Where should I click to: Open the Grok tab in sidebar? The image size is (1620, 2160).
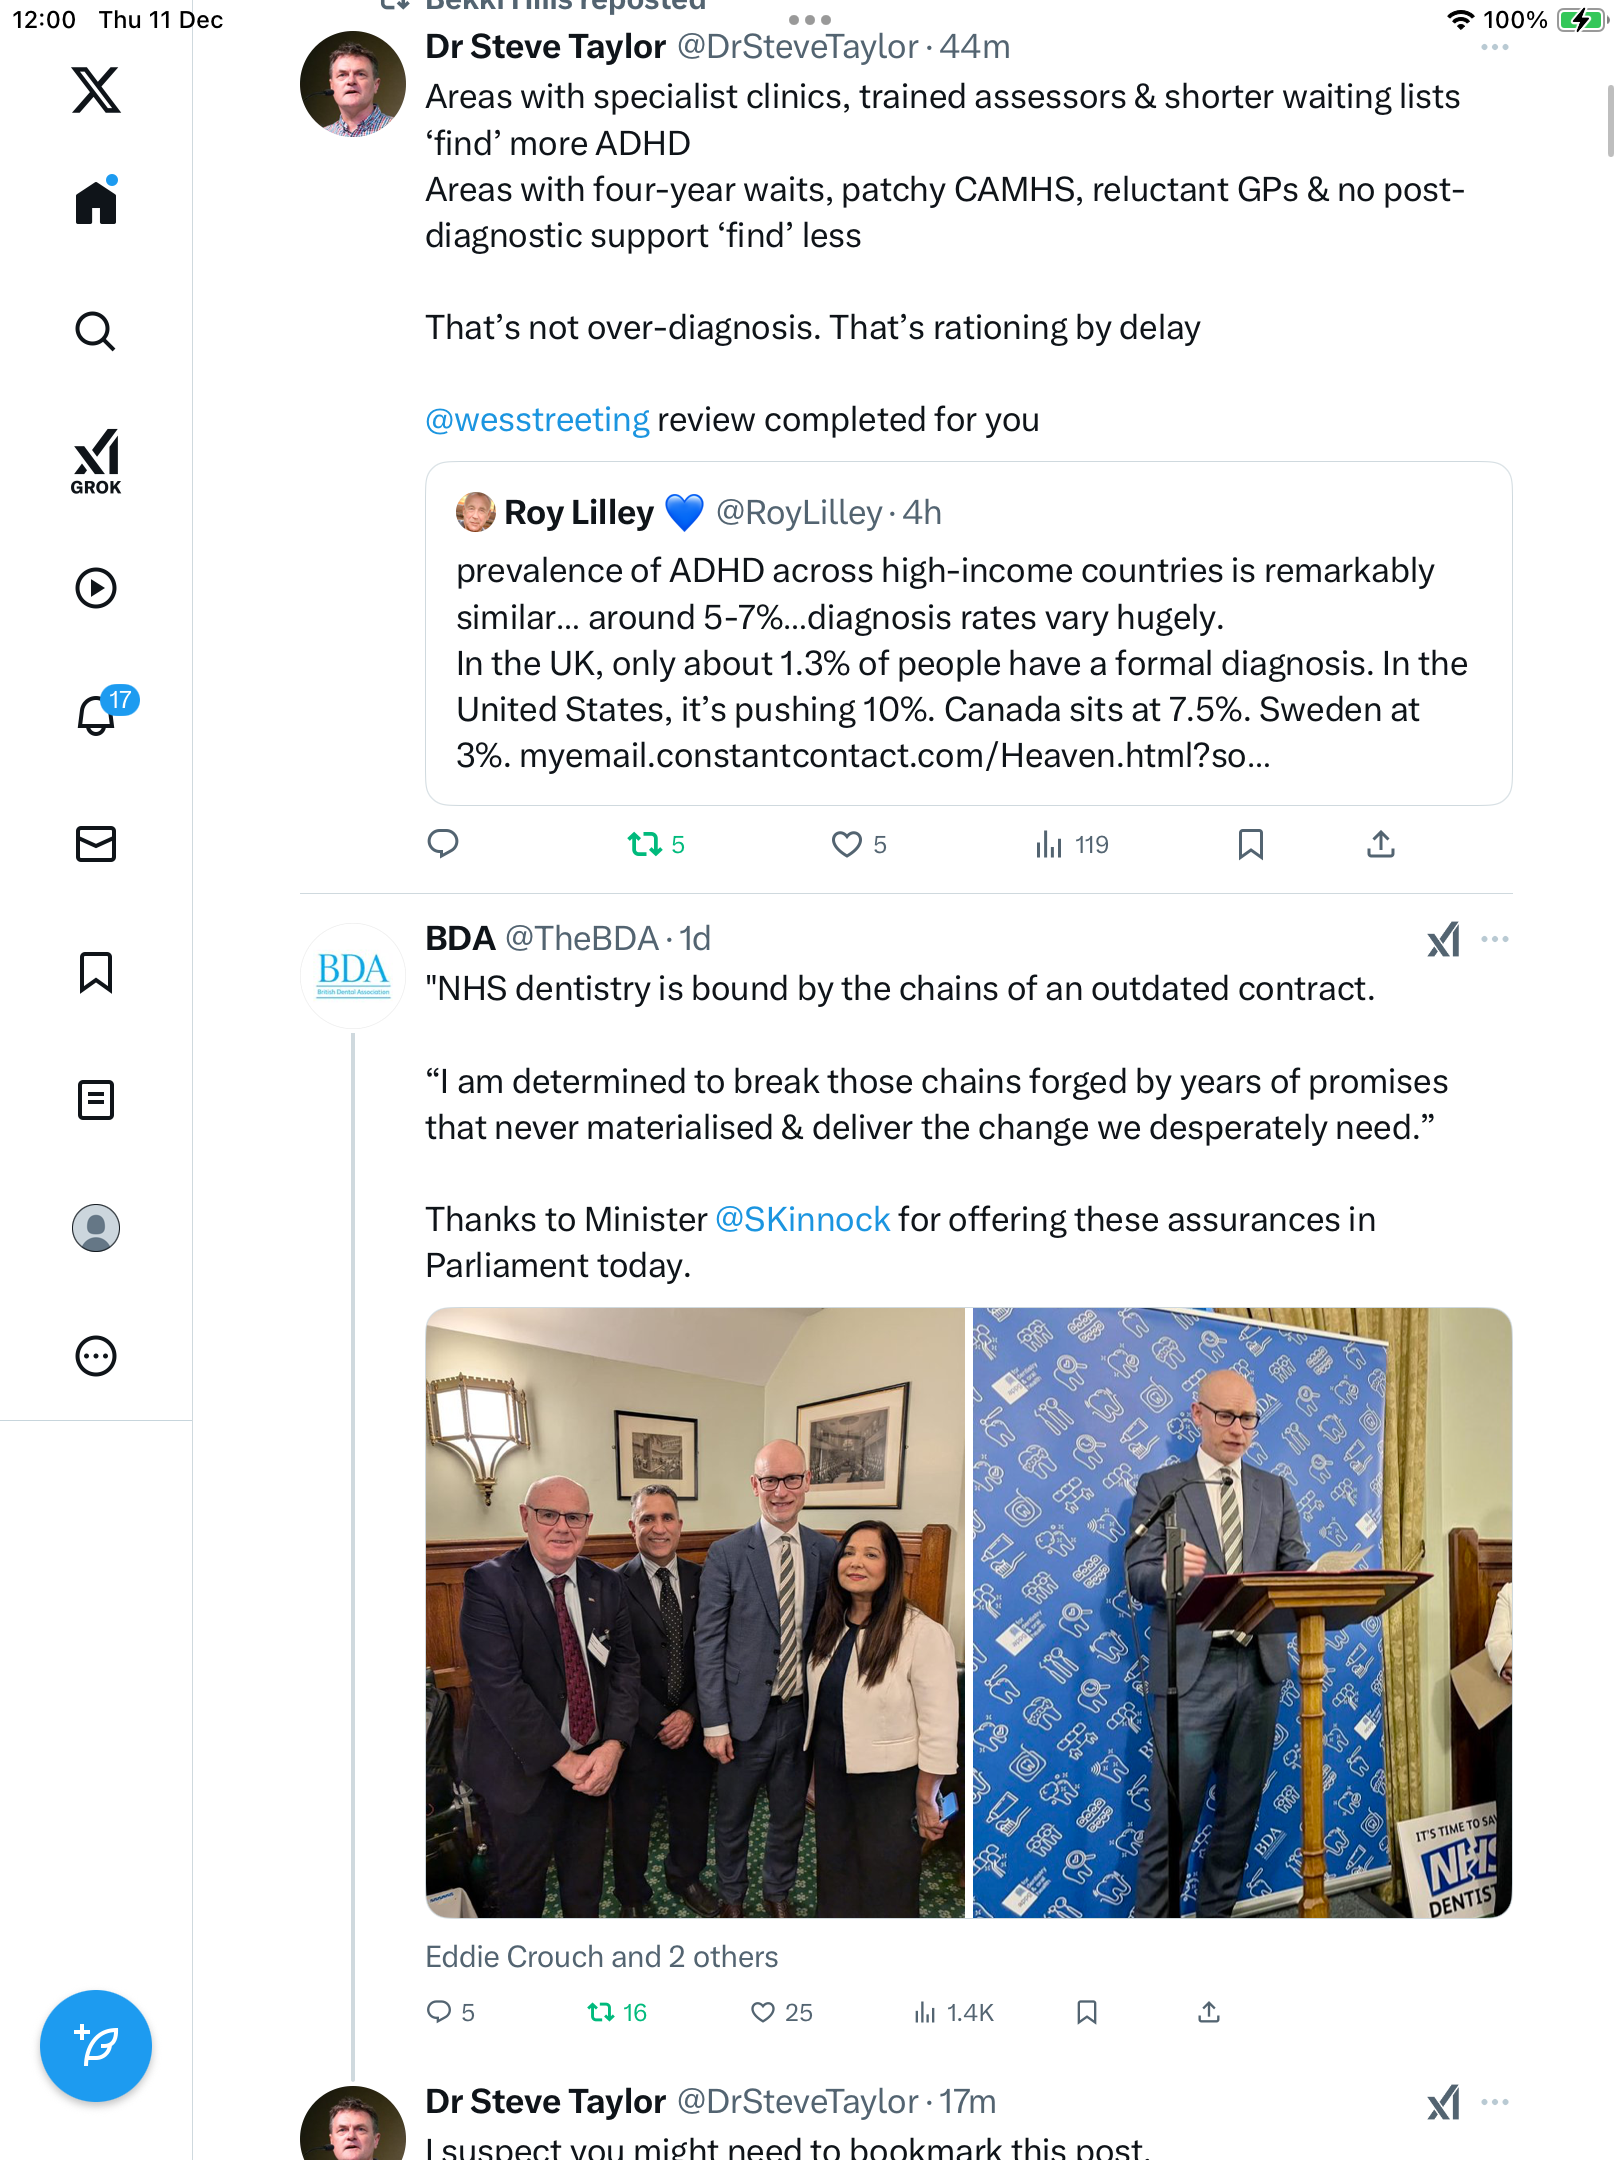coord(96,461)
